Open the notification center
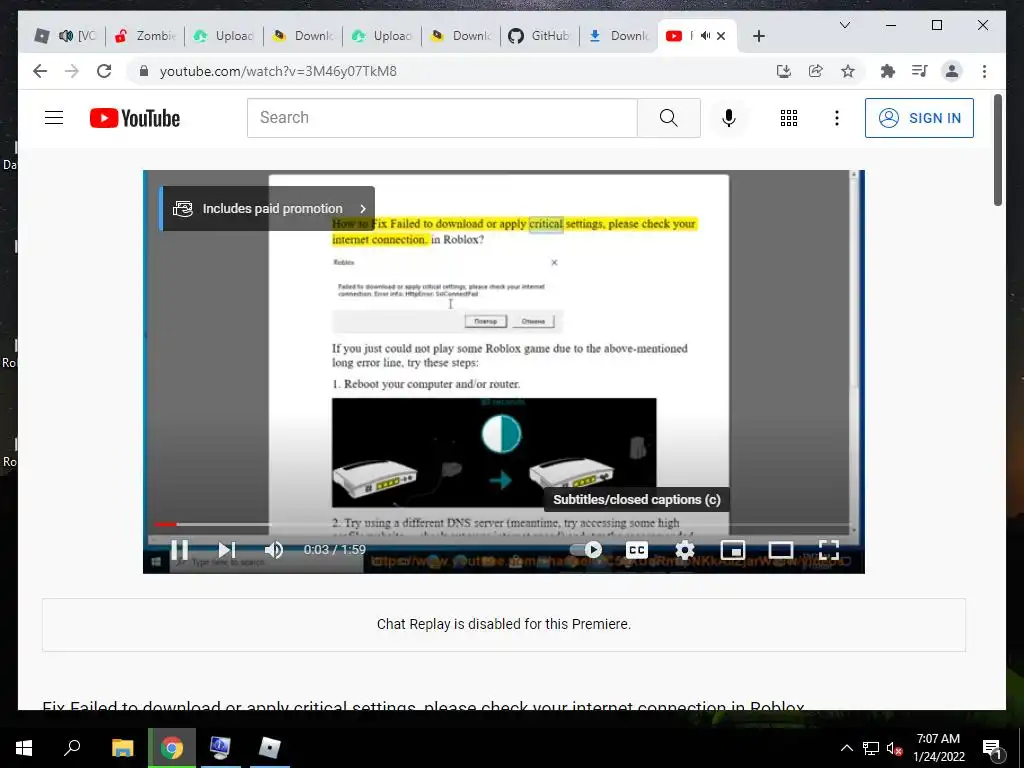Screen dimensions: 1024x768 (992, 748)
